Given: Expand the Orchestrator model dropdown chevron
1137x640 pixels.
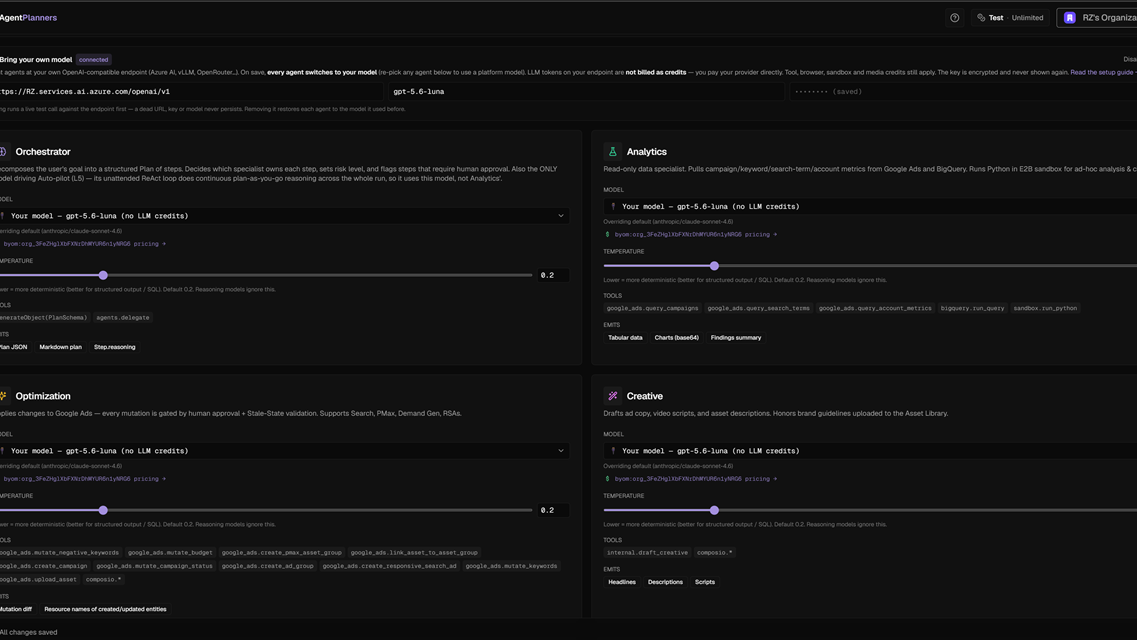Looking at the screenshot, I should (x=561, y=215).
